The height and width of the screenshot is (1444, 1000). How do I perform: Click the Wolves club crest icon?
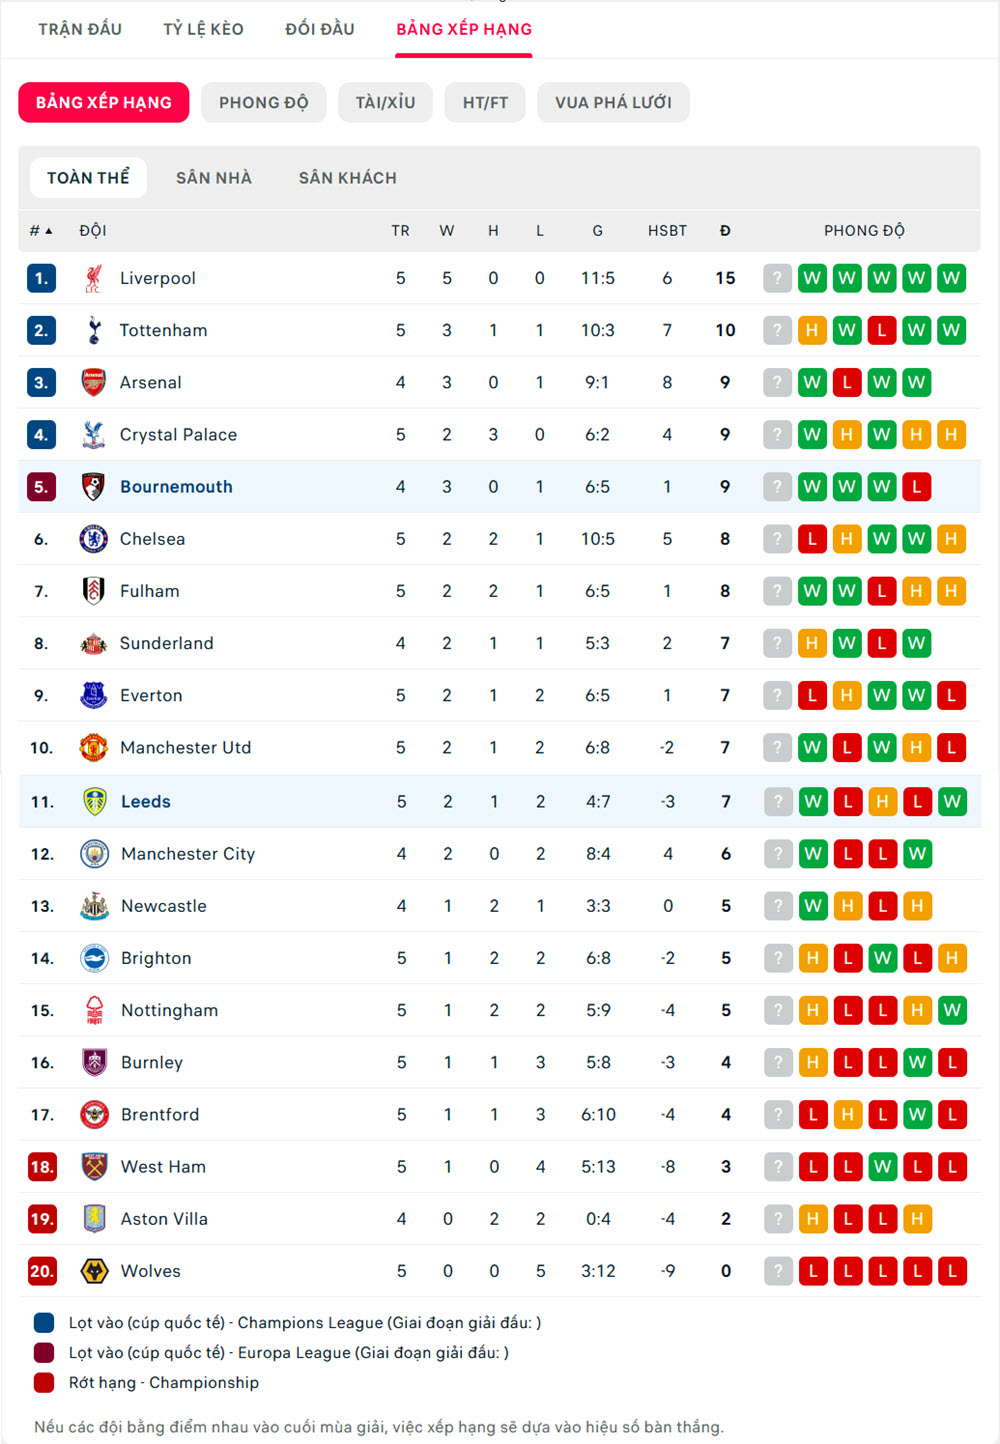coord(94,1271)
